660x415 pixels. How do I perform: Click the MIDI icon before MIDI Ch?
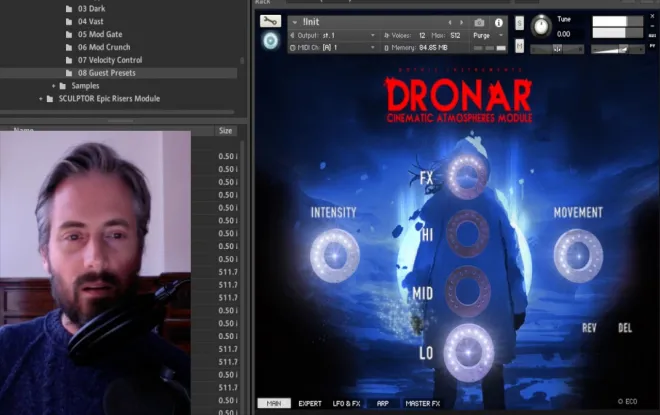tap(293, 48)
